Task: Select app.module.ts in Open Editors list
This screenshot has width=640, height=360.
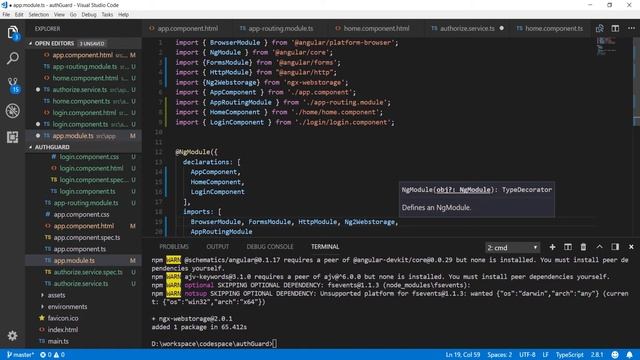Action: [x=84, y=136]
